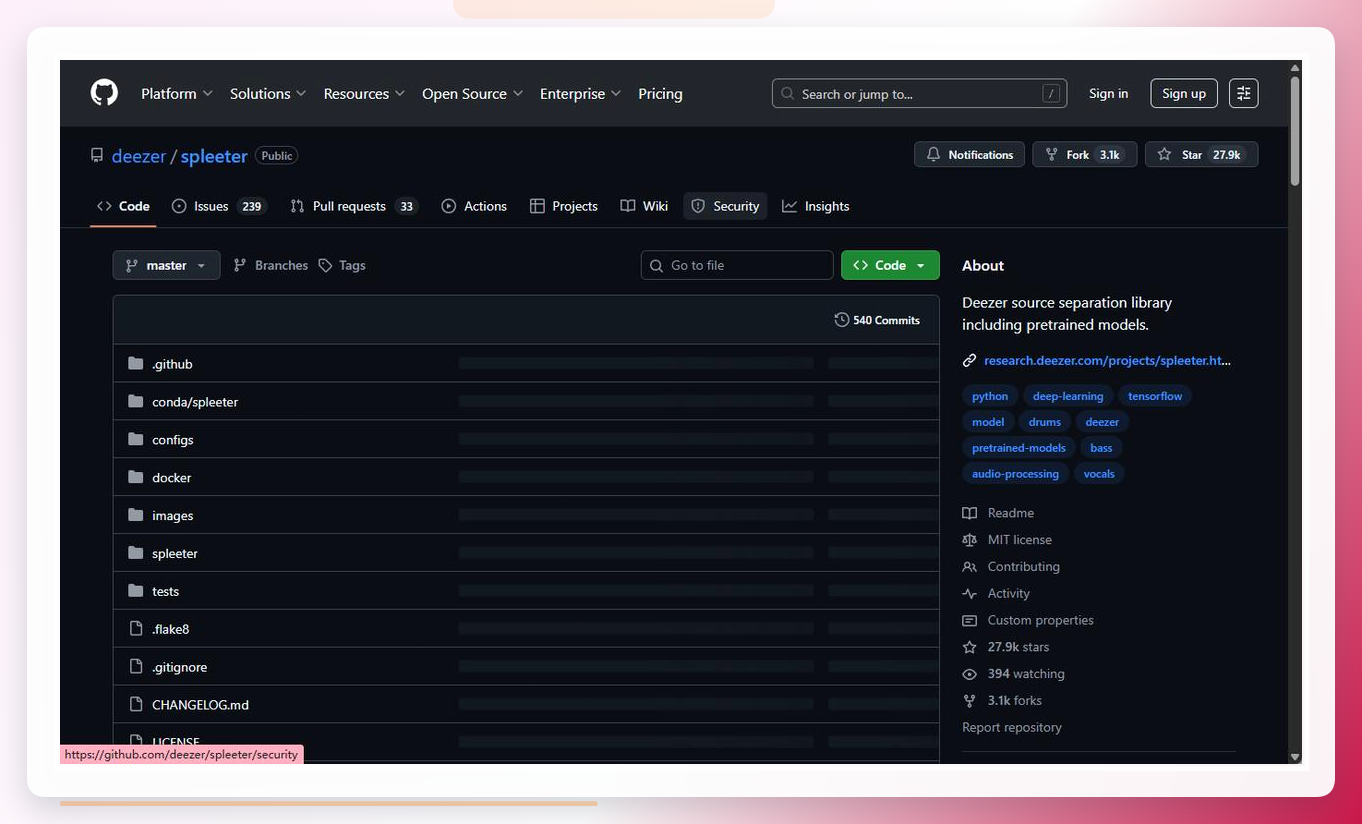The image size is (1362, 824).
Task: Open the 540 Commits history link
Action: click(877, 320)
